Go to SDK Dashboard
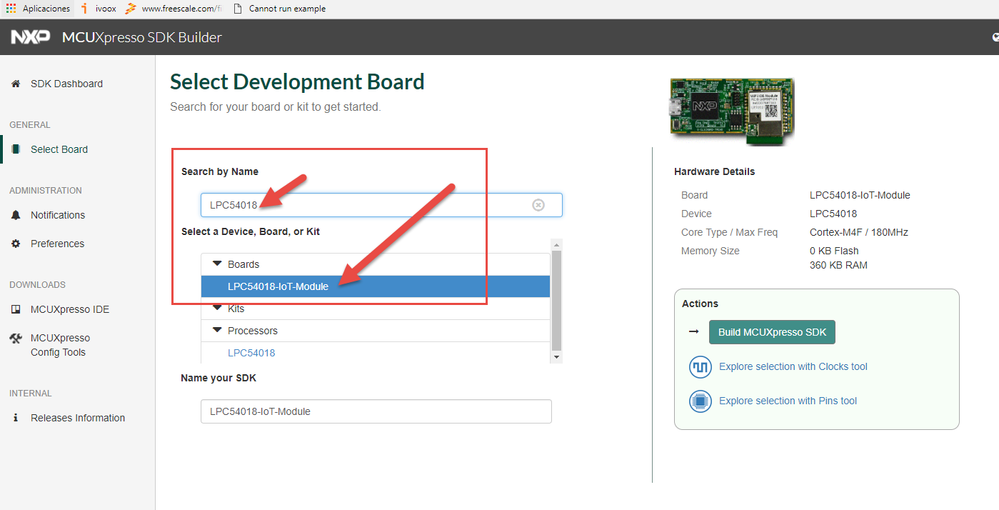999x510 pixels. pos(66,84)
